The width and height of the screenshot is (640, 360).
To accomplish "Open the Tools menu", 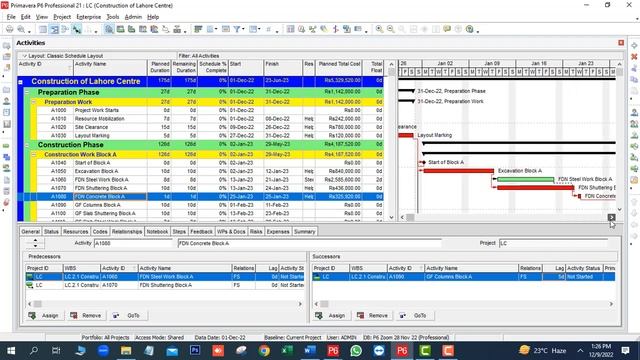I will tap(113, 17).
